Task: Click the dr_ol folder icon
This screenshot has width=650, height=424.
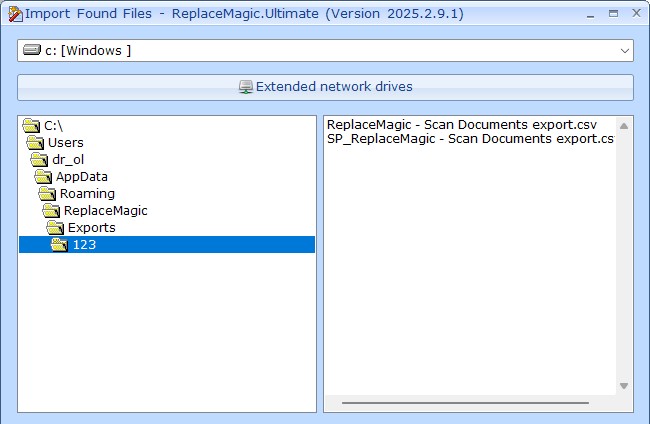Action: (x=40, y=160)
